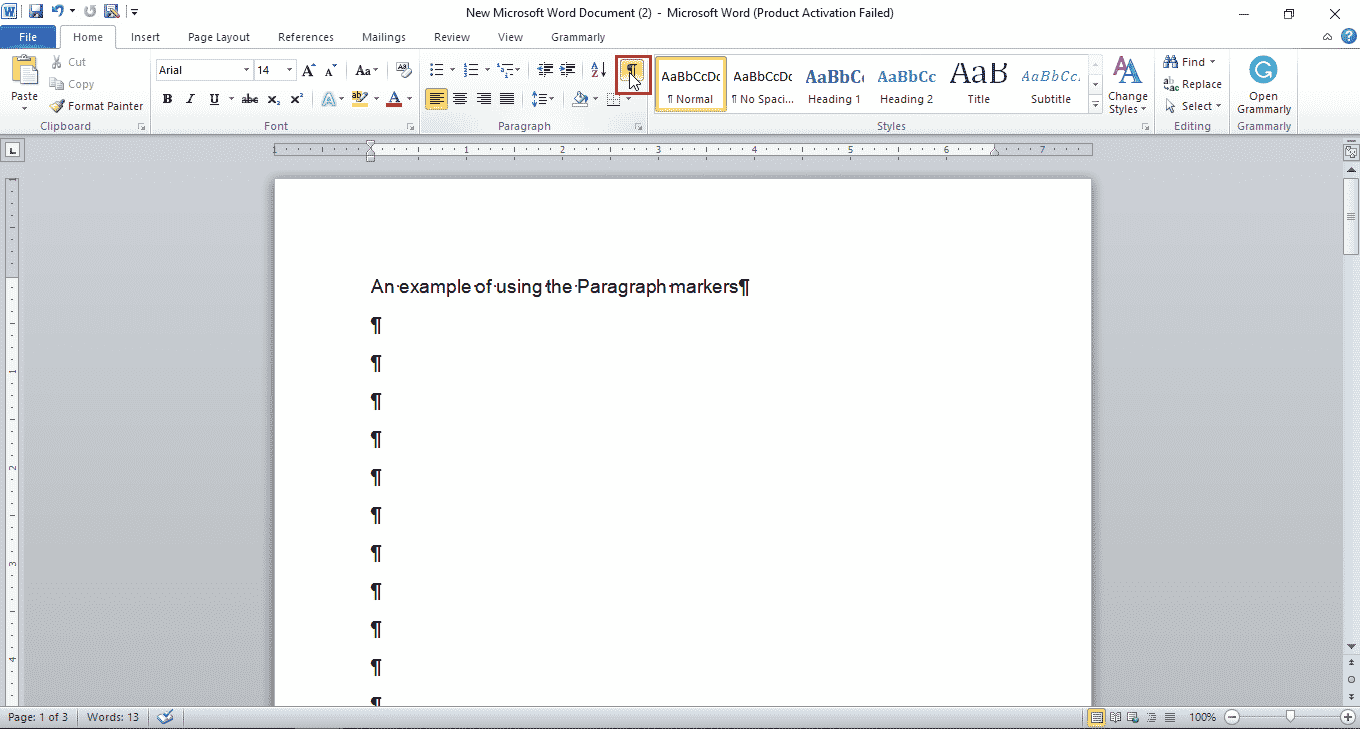Screen dimensions: 1360x729
Task: Apply Subscript formatting
Action: (x=274, y=99)
